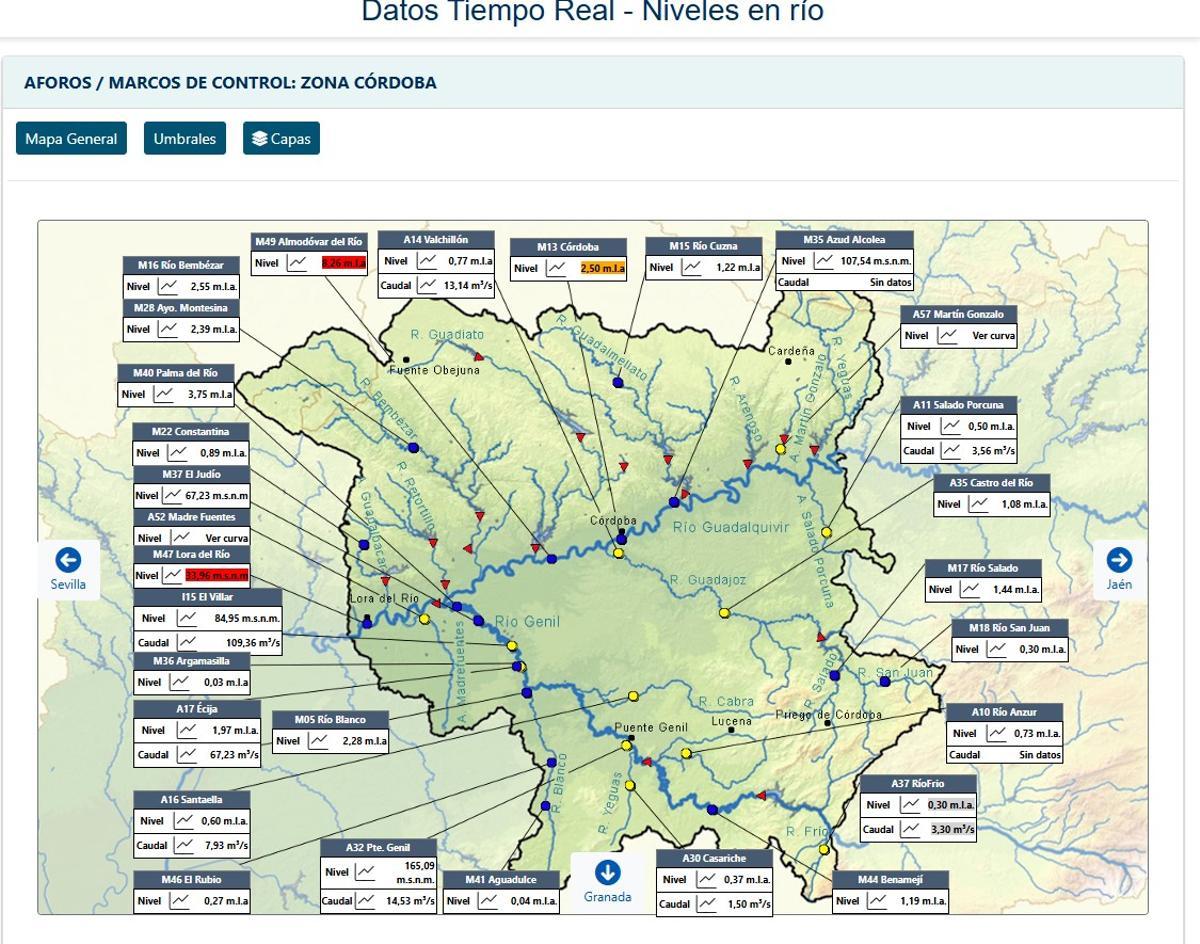Open the Nivel curve chart for M13 Córdoba
This screenshot has width=1200, height=944.
tap(557, 268)
